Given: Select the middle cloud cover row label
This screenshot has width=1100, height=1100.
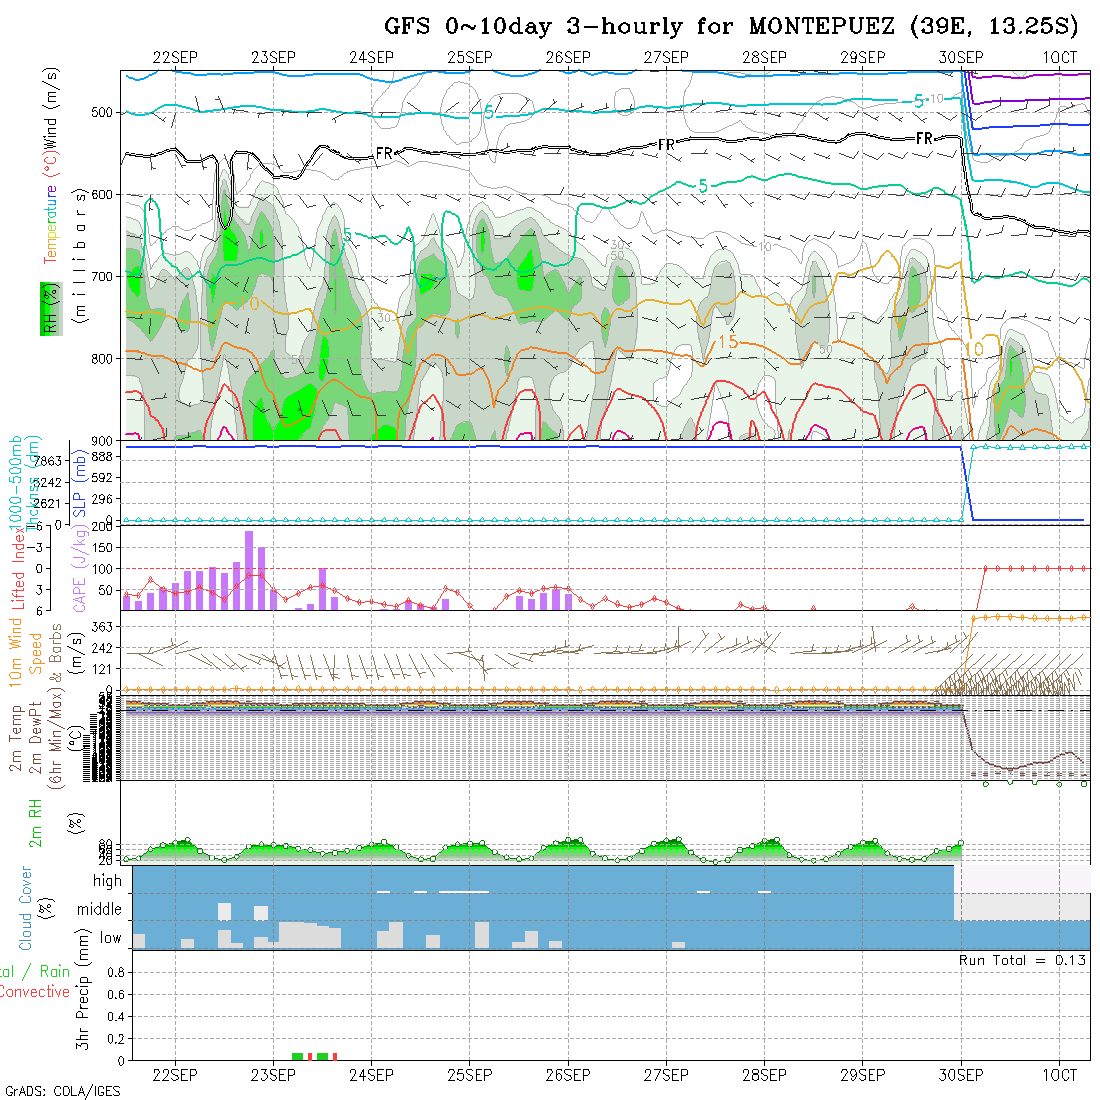Looking at the screenshot, I should click(100, 910).
